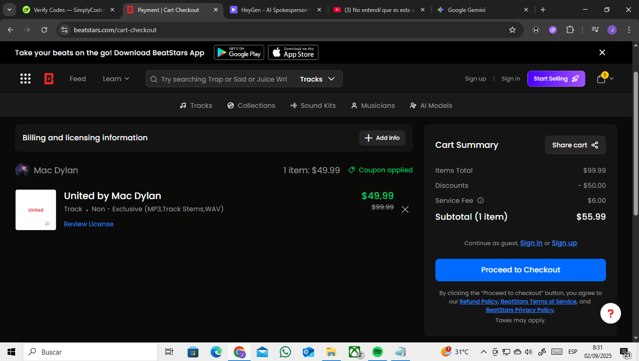Open Spotify from the taskbar

[377, 352]
